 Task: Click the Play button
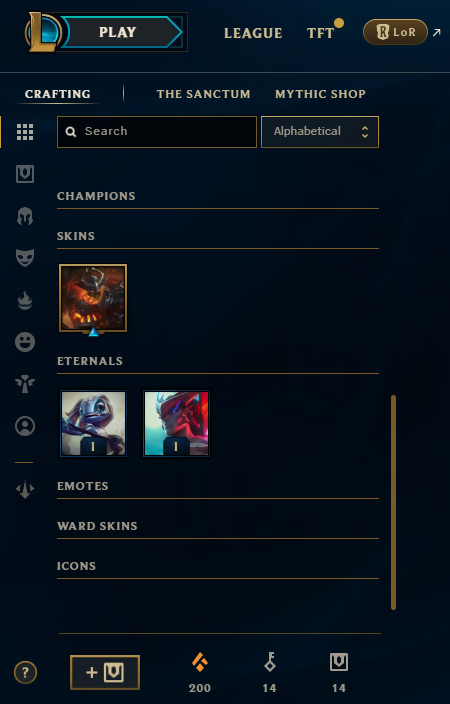pyautogui.click(x=118, y=32)
